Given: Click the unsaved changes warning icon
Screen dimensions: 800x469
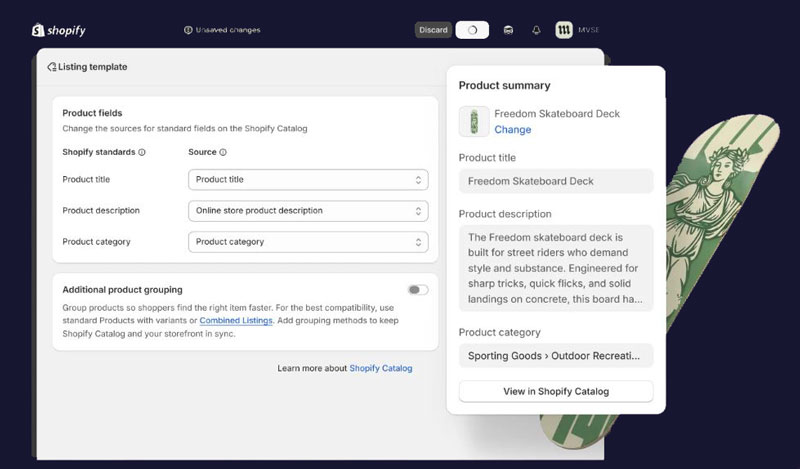Looking at the screenshot, I should pyautogui.click(x=188, y=30).
